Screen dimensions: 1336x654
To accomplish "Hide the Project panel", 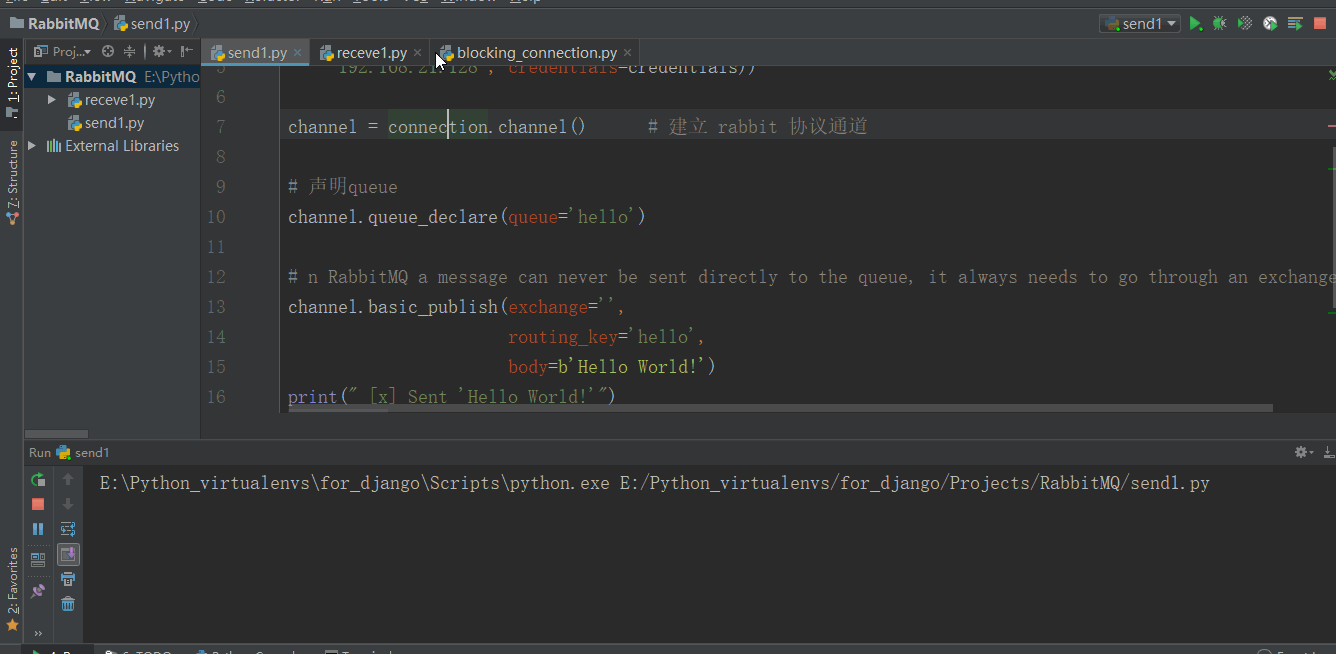I will tap(186, 51).
